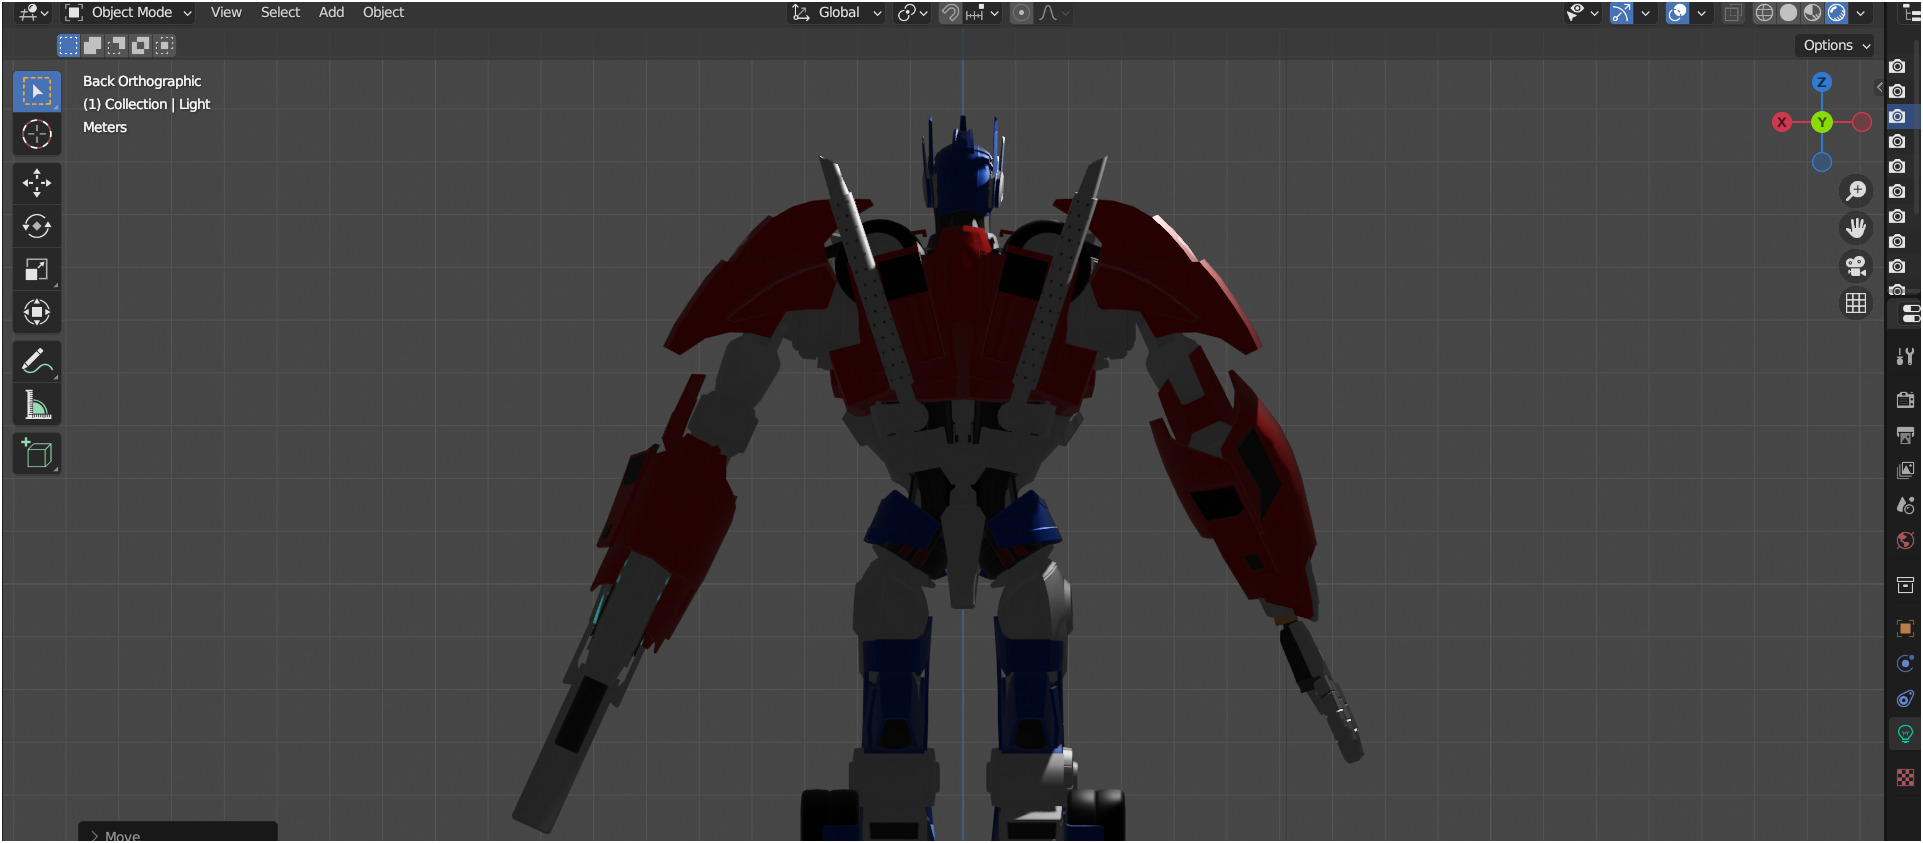Expand the Move operator panel
Image resolution: width=1923 pixels, height=843 pixels.
[177, 833]
